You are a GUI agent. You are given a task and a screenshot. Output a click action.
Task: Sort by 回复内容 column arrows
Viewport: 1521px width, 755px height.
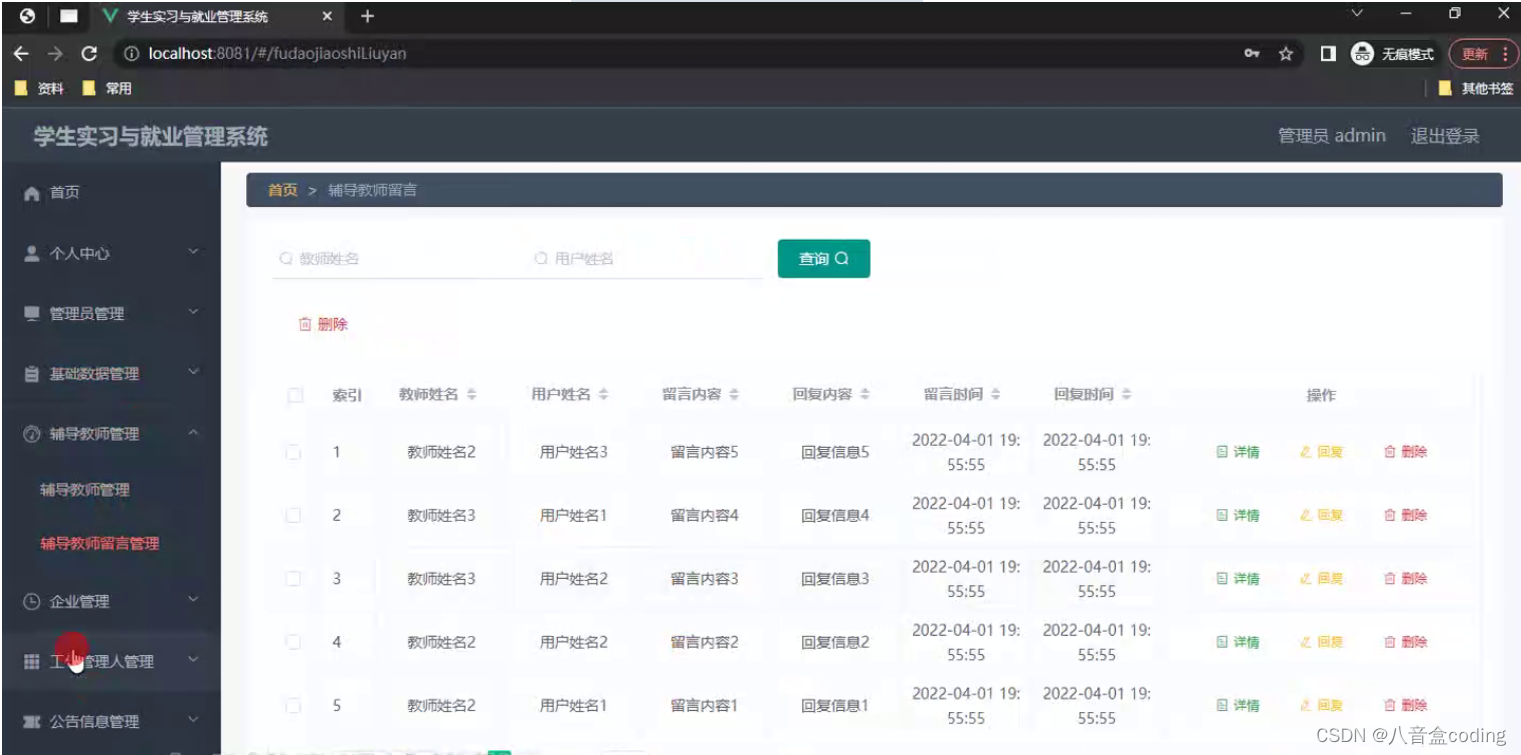865,395
